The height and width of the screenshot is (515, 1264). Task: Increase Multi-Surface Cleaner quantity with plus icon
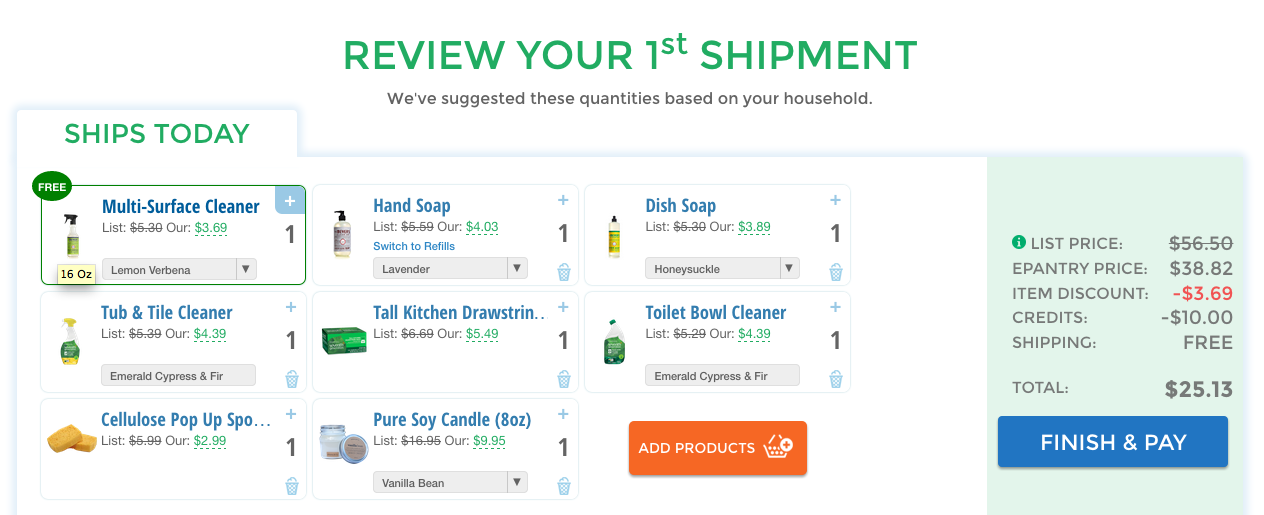[x=290, y=200]
